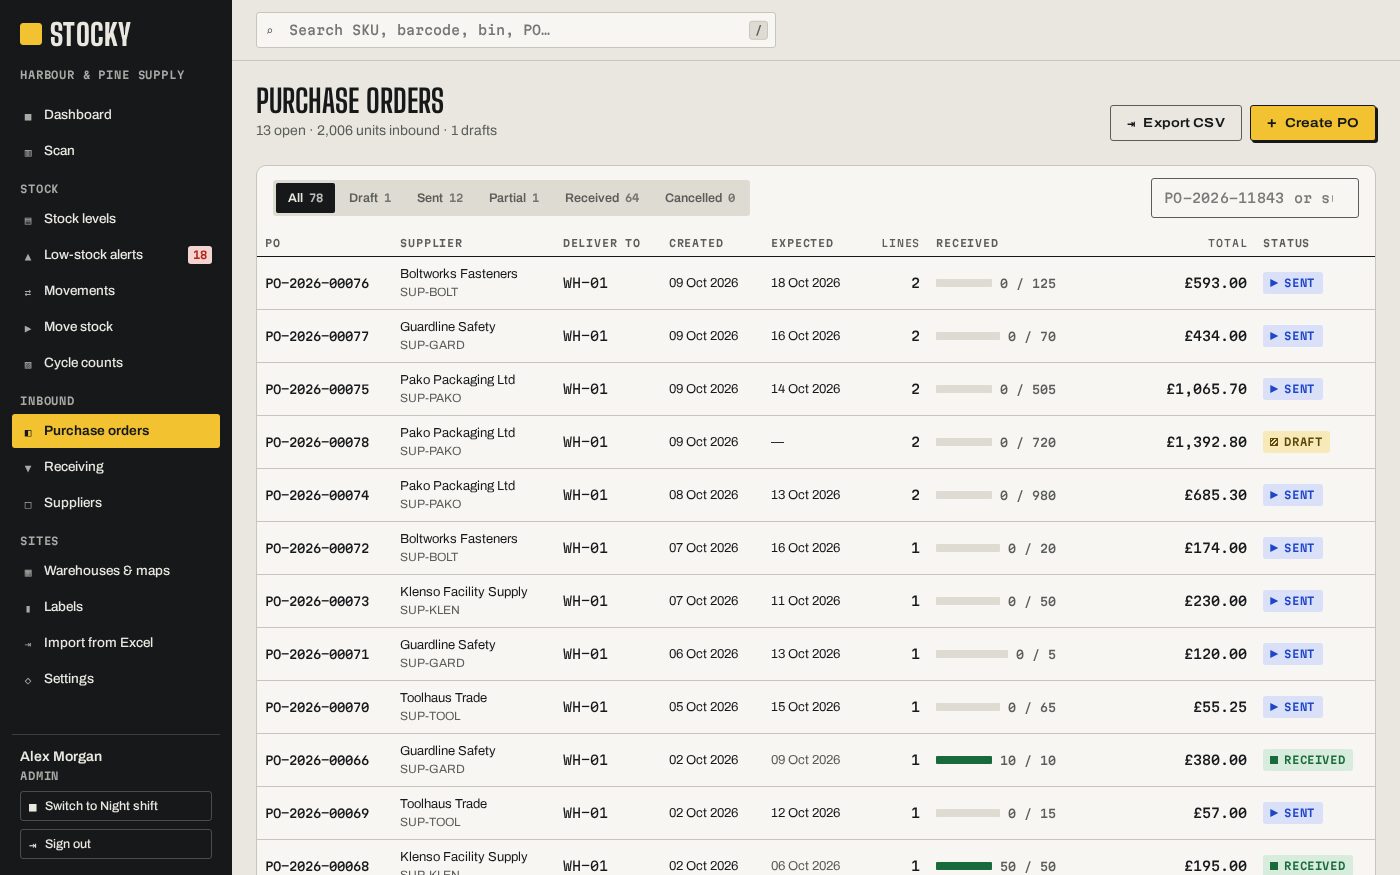
Task: Click the £1,065.70 total value
Action: 1206,389
